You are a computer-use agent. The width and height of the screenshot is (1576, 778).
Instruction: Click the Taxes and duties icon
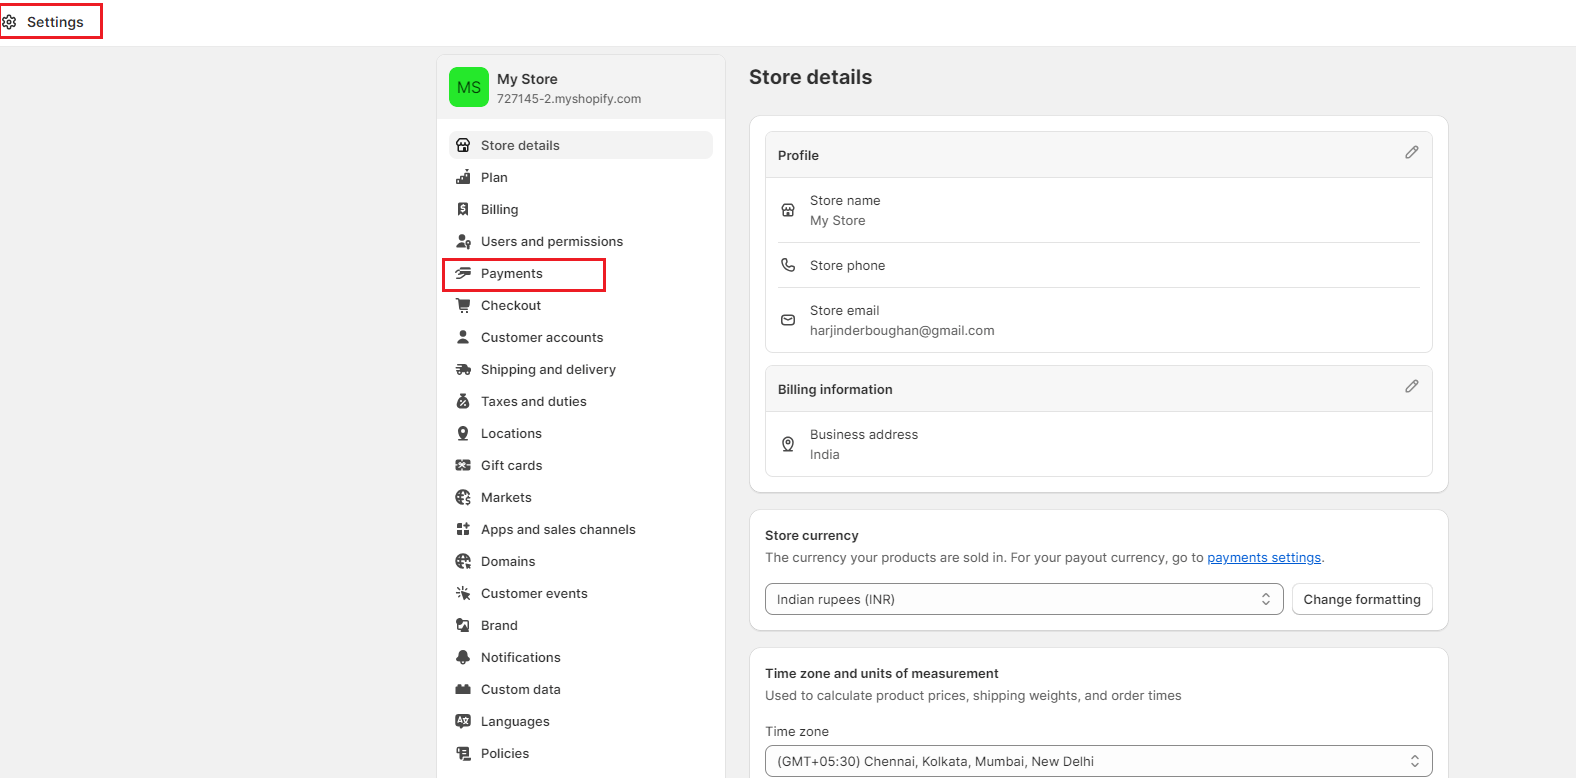(x=463, y=401)
